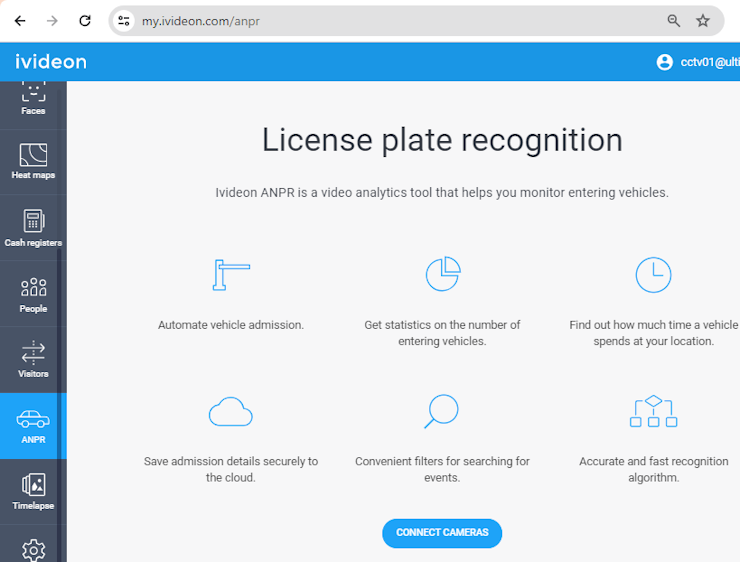The image size is (740, 562).
Task: Click the magnifying glass search filters icon
Action: [441, 411]
